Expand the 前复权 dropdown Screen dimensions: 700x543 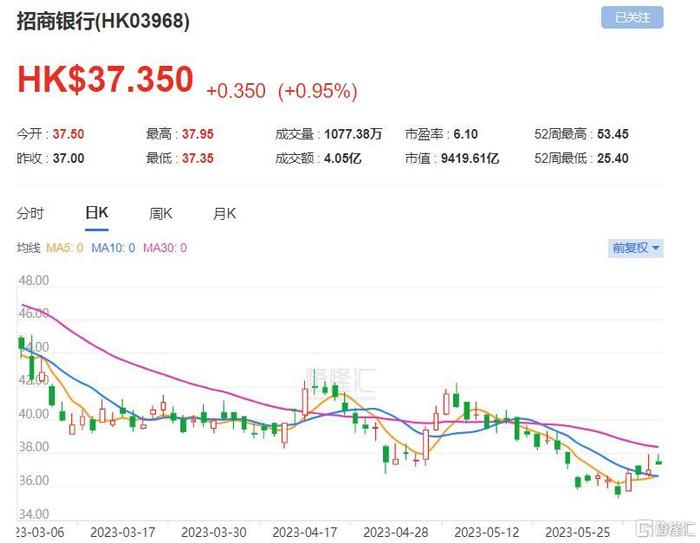point(636,248)
